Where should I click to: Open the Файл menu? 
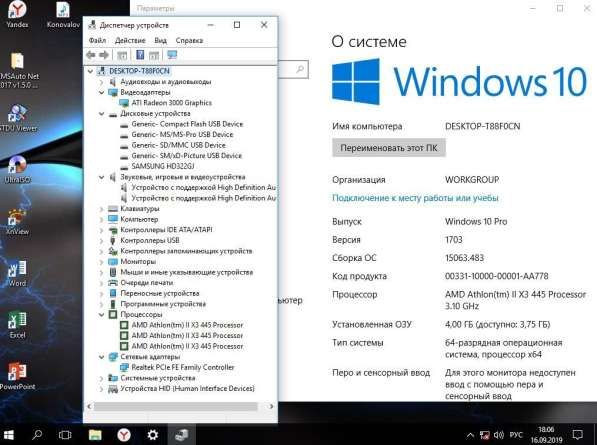point(97,40)
